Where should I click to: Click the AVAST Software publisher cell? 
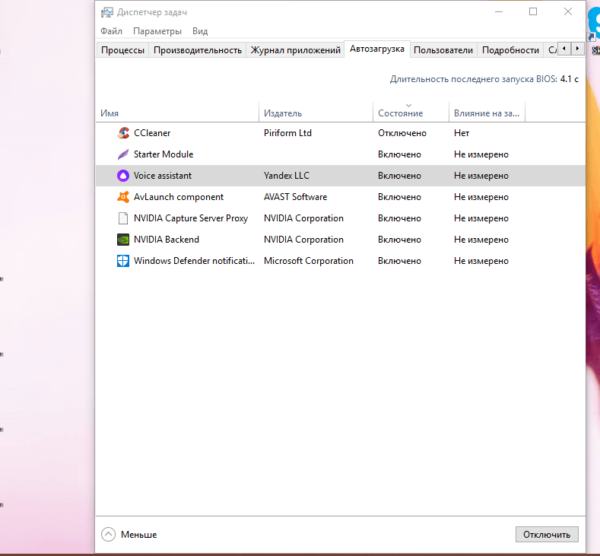[295, 197]
